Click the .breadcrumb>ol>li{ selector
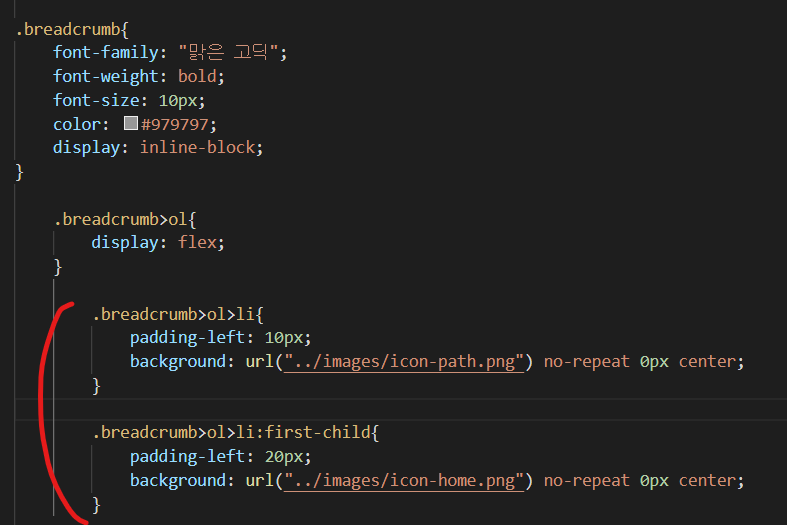The height and width of the screenshot is (525, 787). tap(178, 314)
